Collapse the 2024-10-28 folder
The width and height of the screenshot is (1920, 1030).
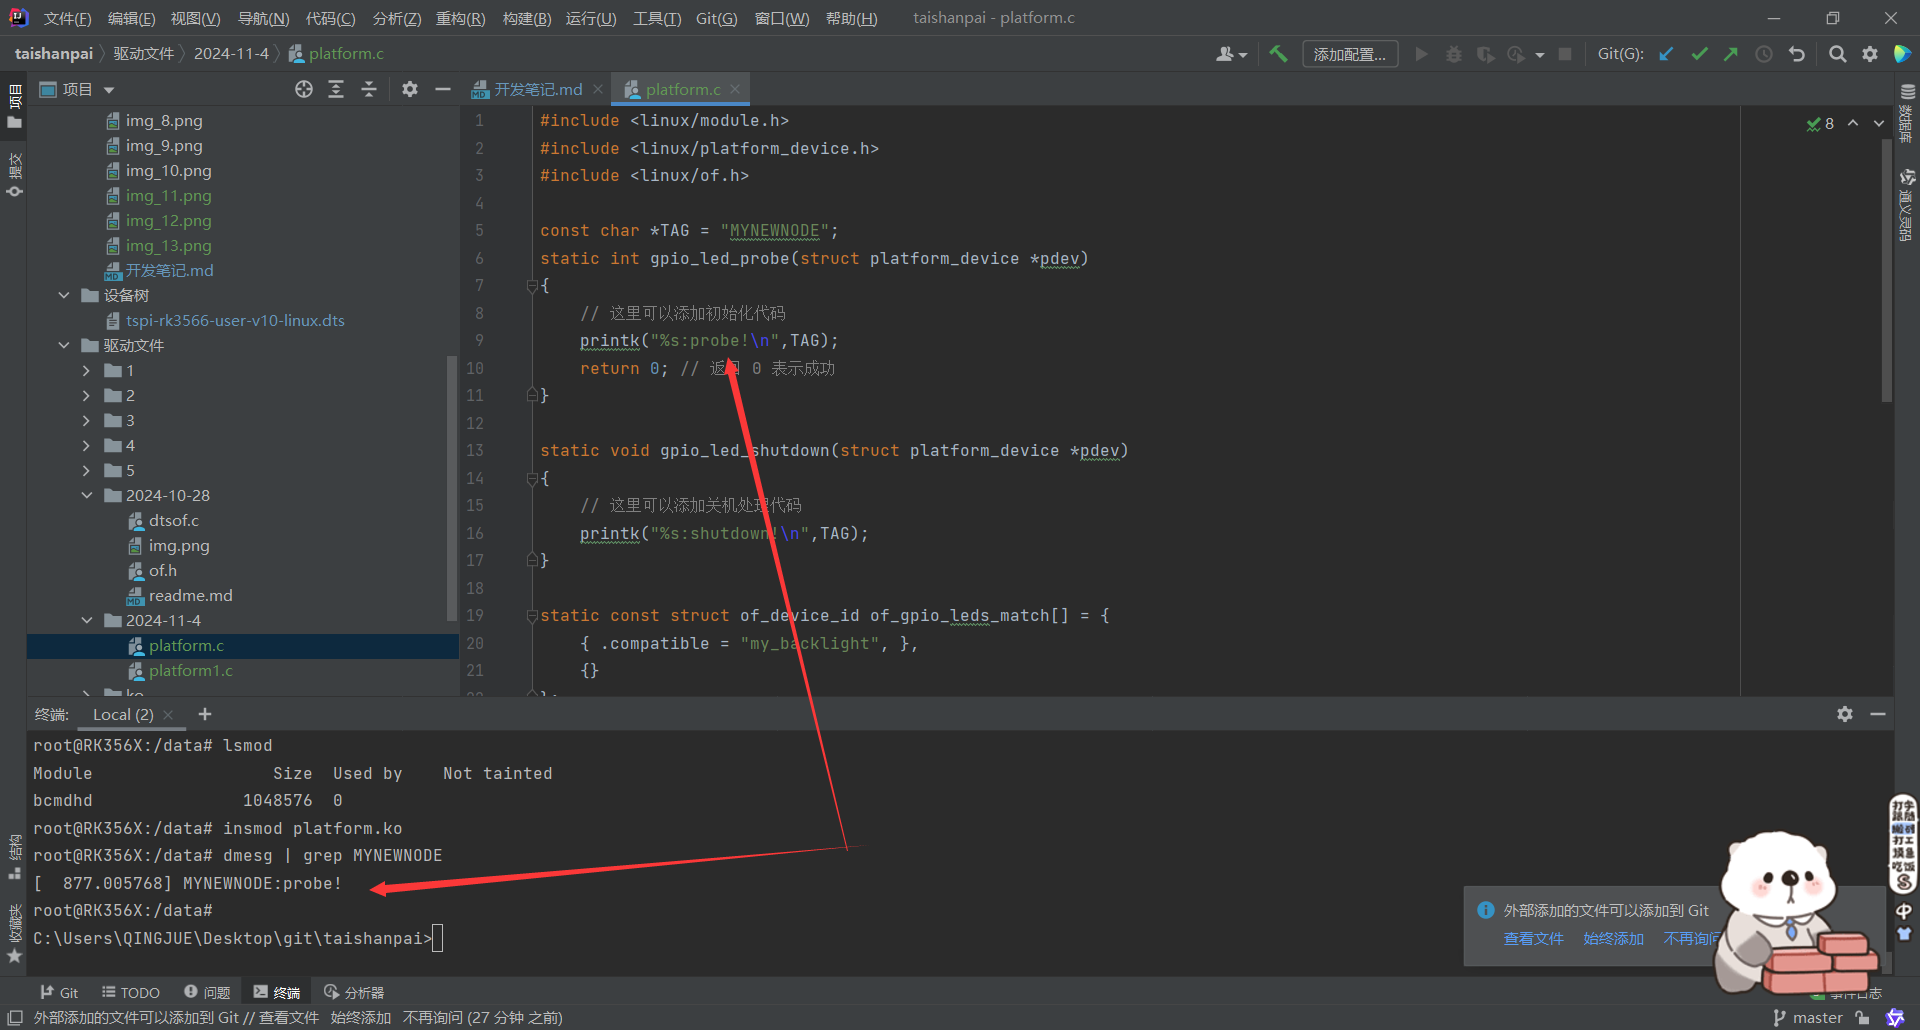click(x=87, y=496)
